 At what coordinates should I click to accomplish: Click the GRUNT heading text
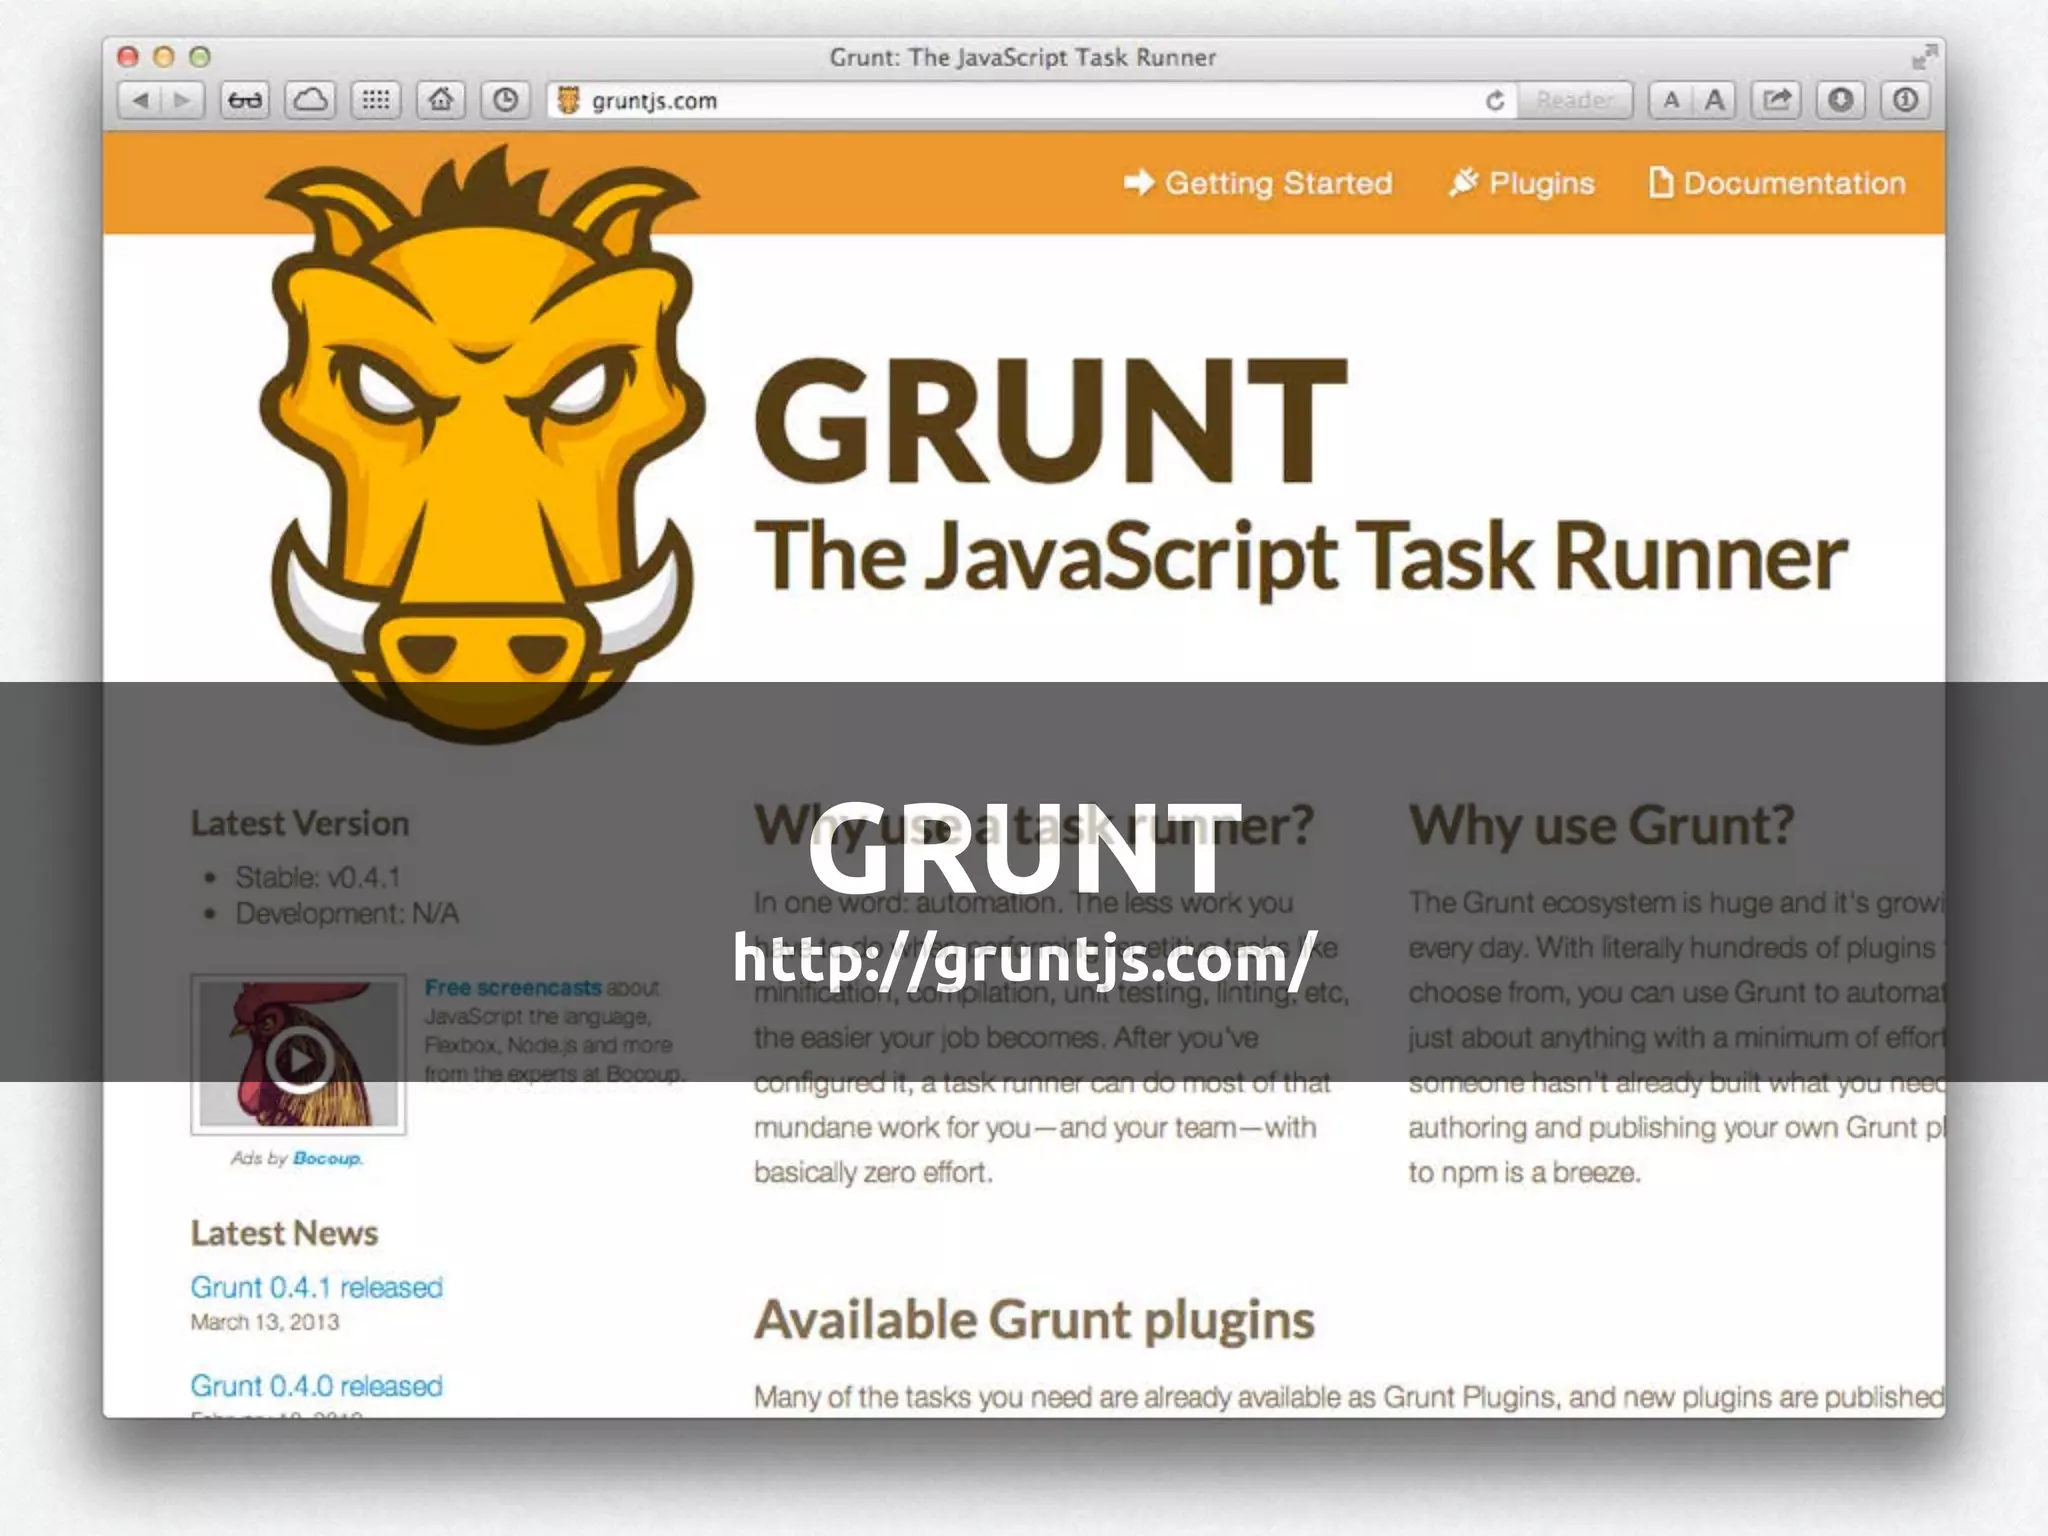coord(1051,422)
